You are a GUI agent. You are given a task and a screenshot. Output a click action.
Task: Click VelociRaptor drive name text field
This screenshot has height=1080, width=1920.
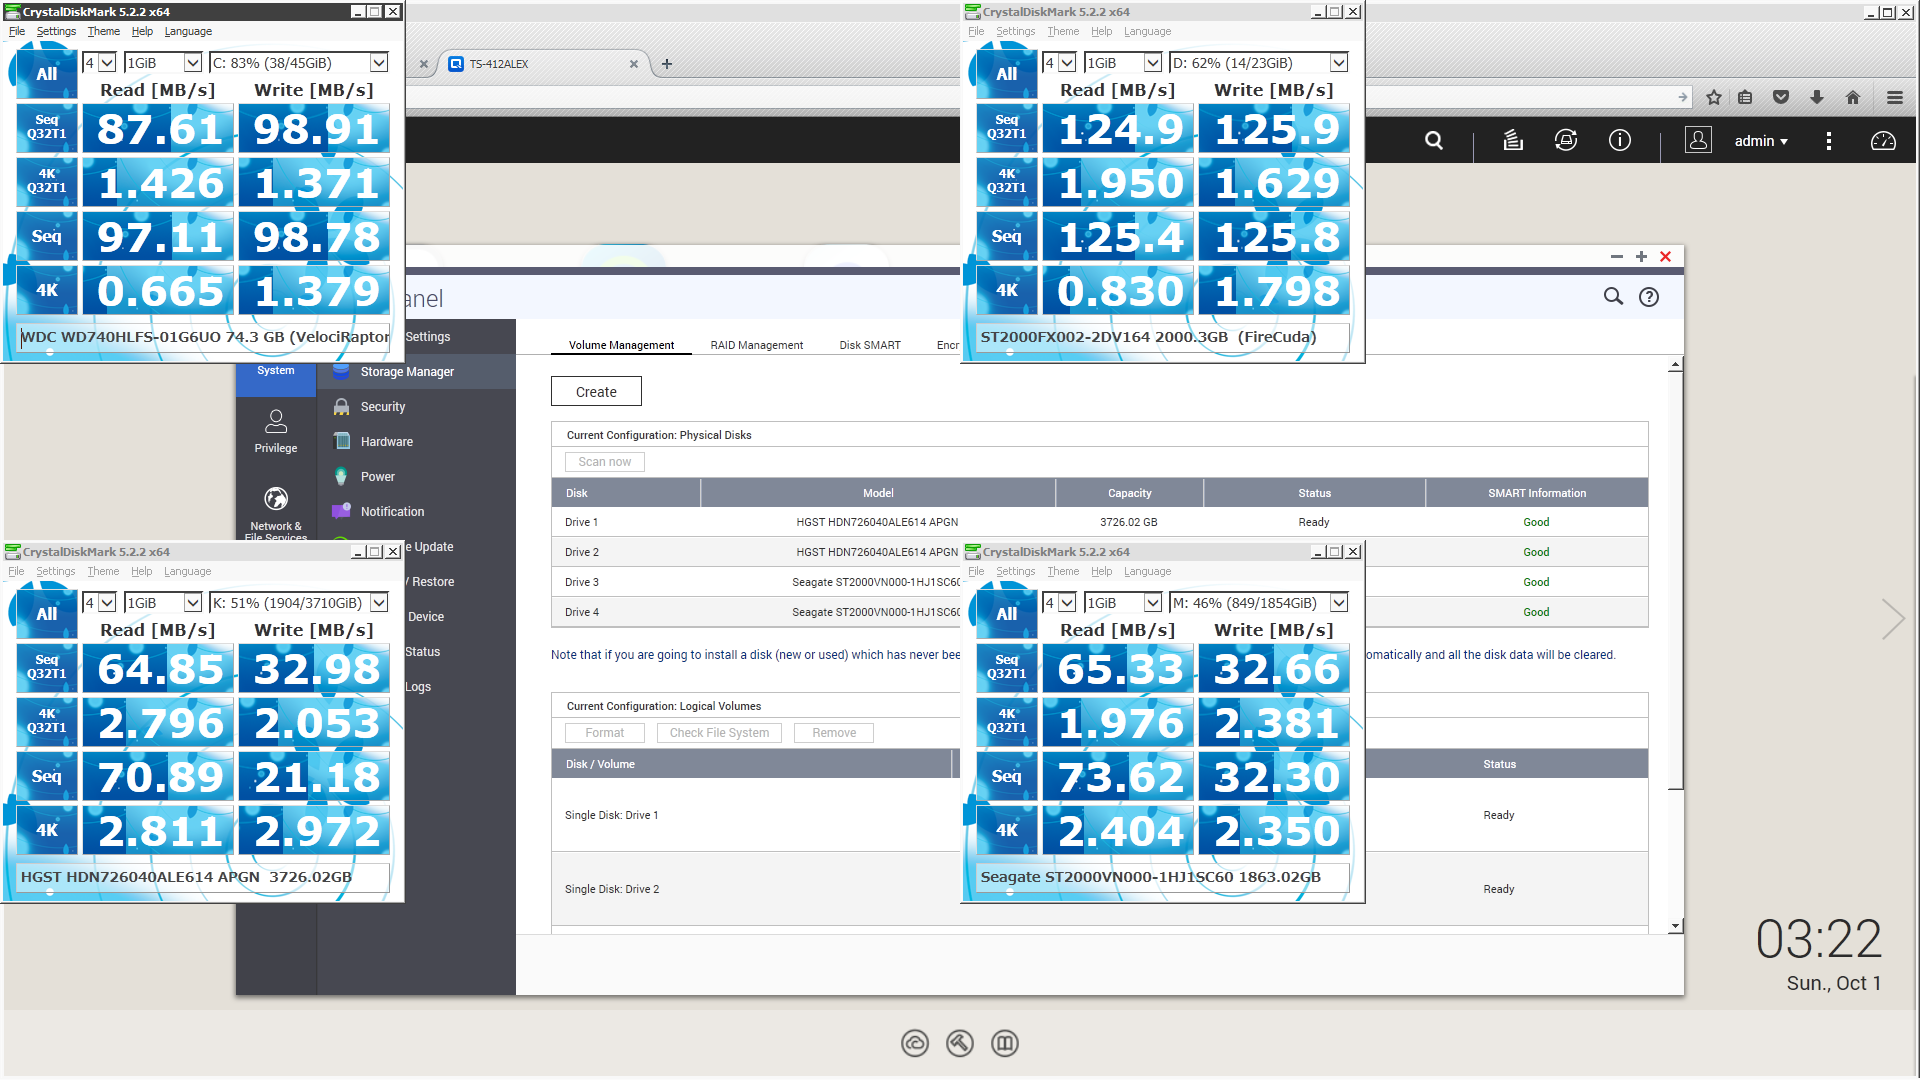coord(204,337)
